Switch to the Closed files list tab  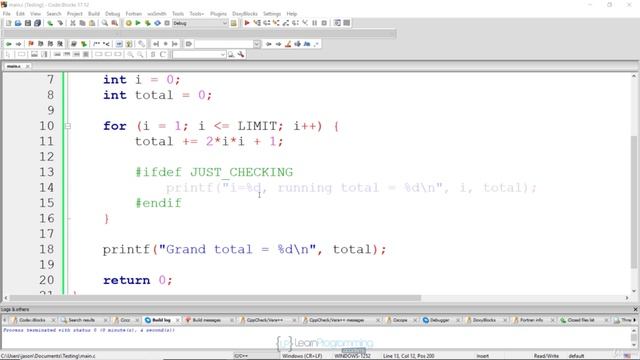click(580, 320)
